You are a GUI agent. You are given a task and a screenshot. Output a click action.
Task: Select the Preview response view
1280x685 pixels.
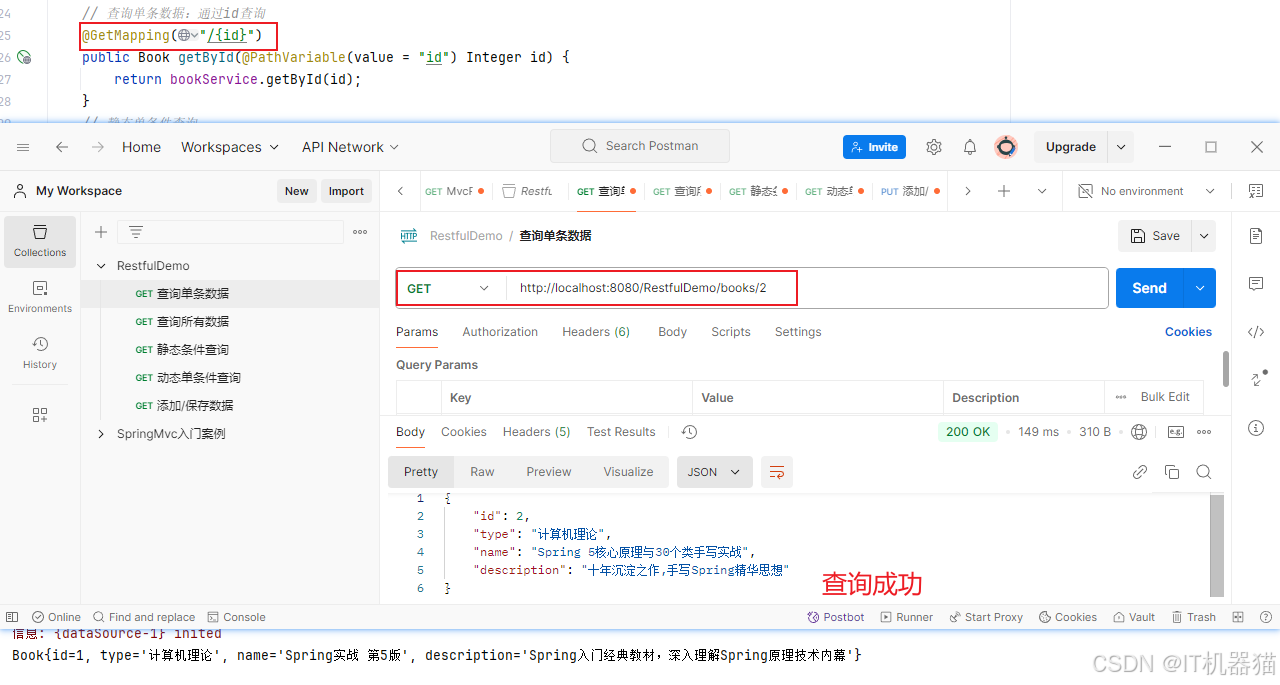(x=549, y=472)
